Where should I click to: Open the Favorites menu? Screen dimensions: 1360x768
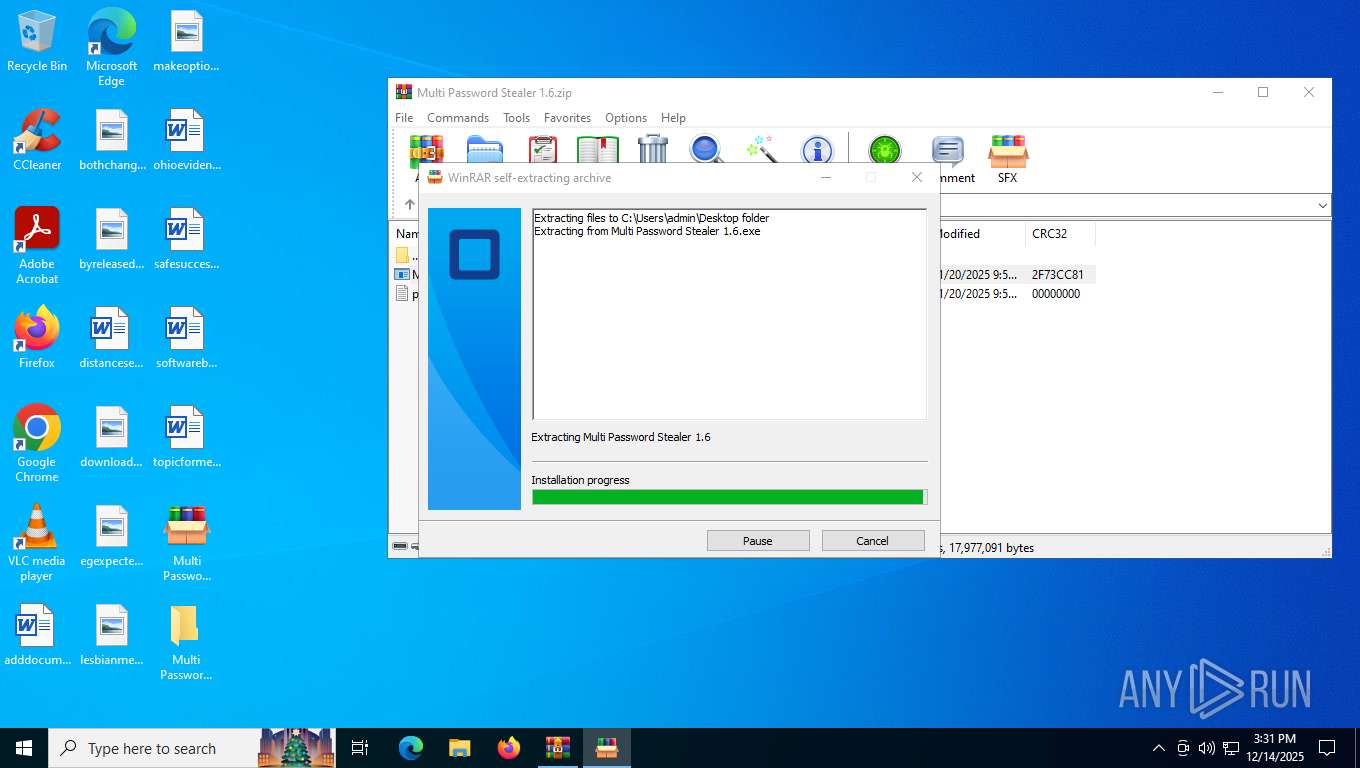pos(567,117)
